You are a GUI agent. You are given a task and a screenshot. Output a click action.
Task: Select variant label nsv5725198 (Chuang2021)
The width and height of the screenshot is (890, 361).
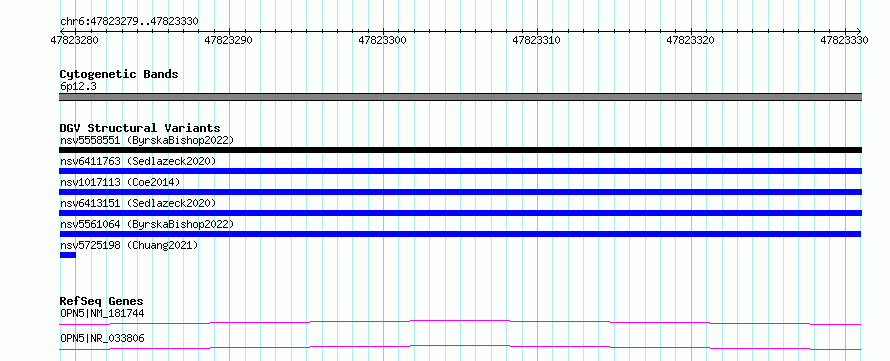tap(129, 245)
